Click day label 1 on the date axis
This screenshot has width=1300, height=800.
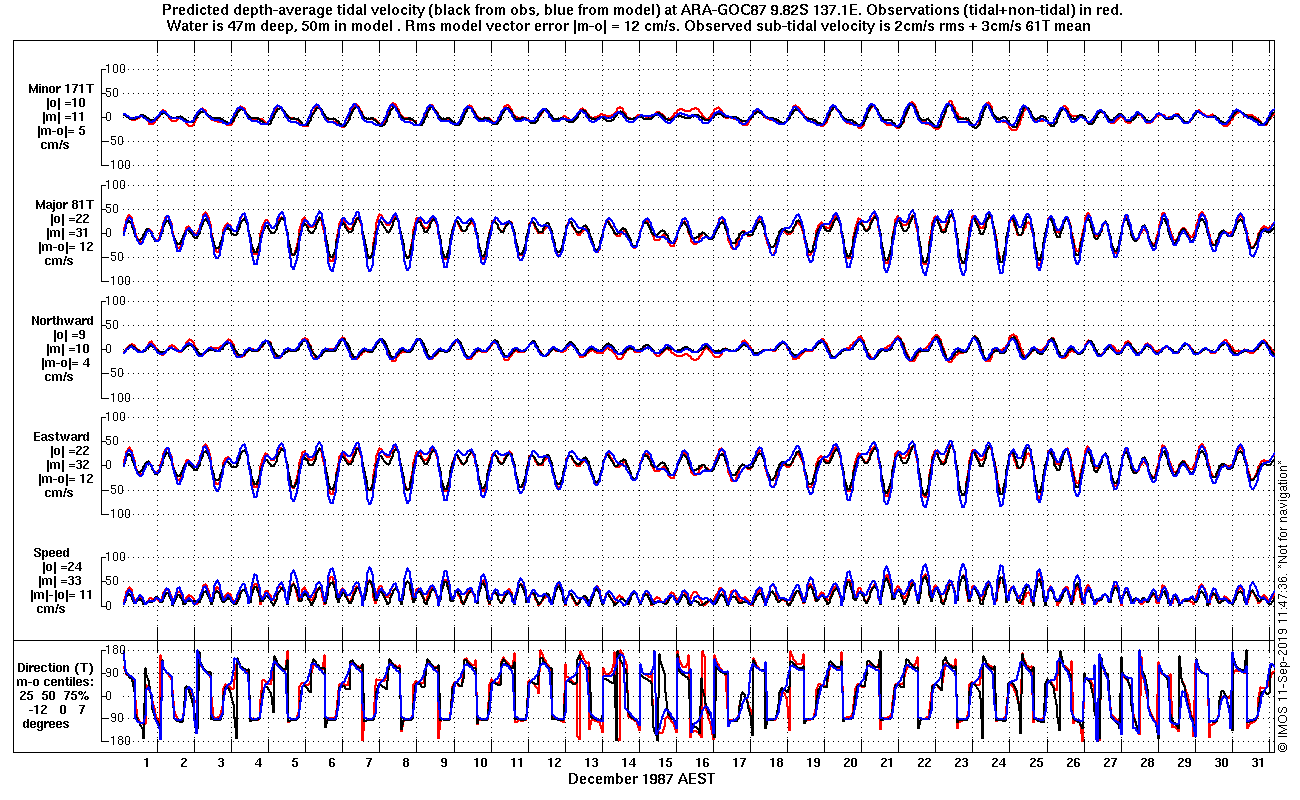[146, 762]
